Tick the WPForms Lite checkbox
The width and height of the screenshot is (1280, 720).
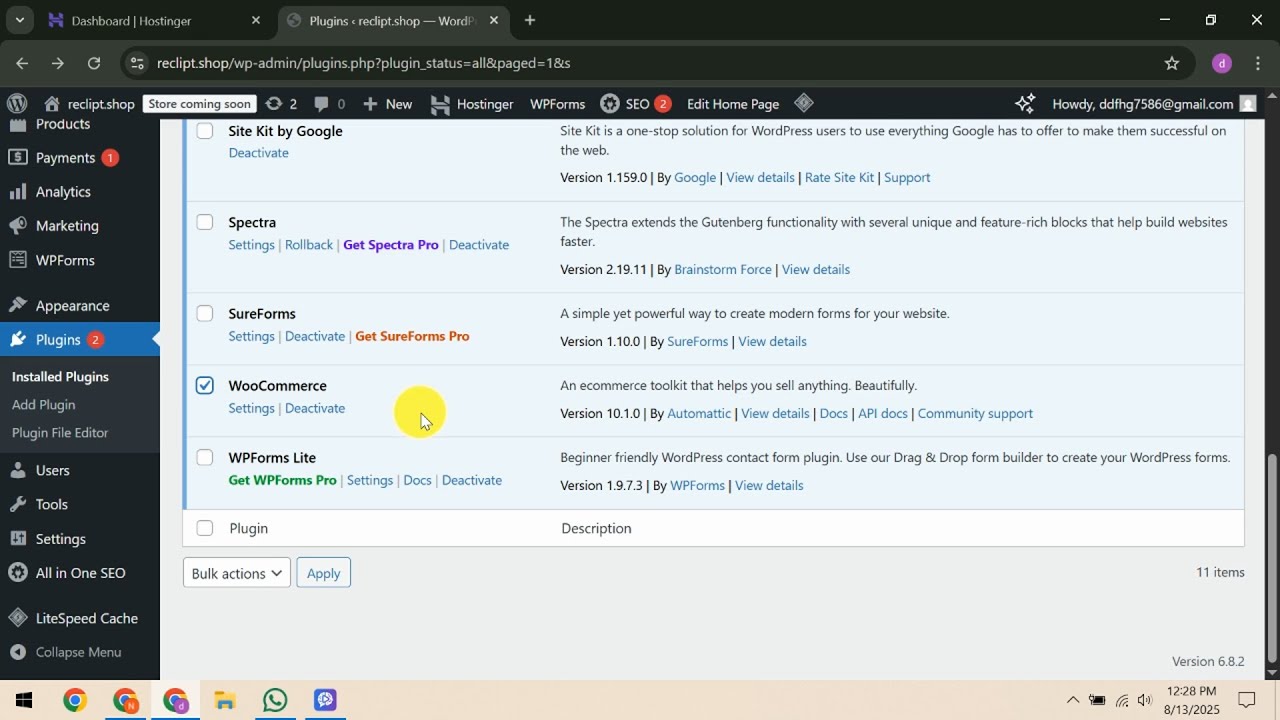pos(205,457)
